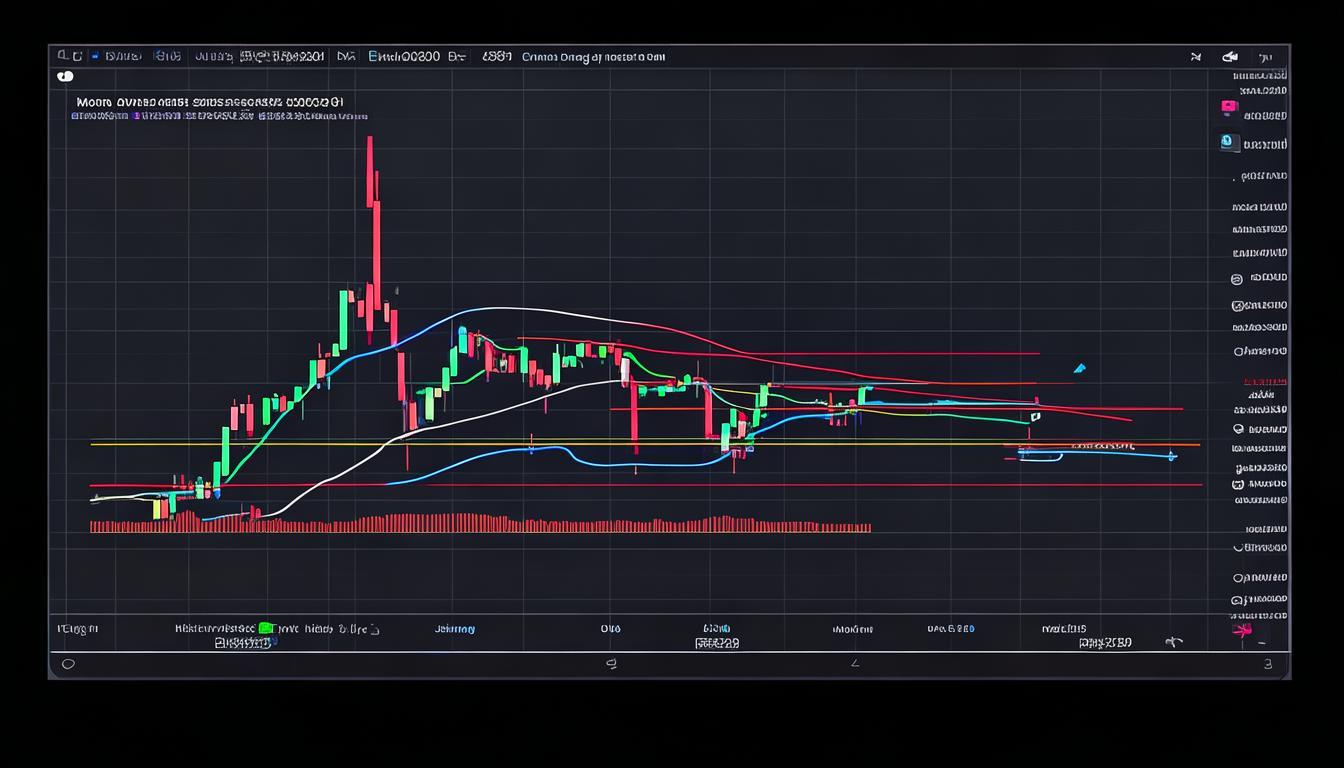Open the 'De' dropdown in top toolbar

457,57
